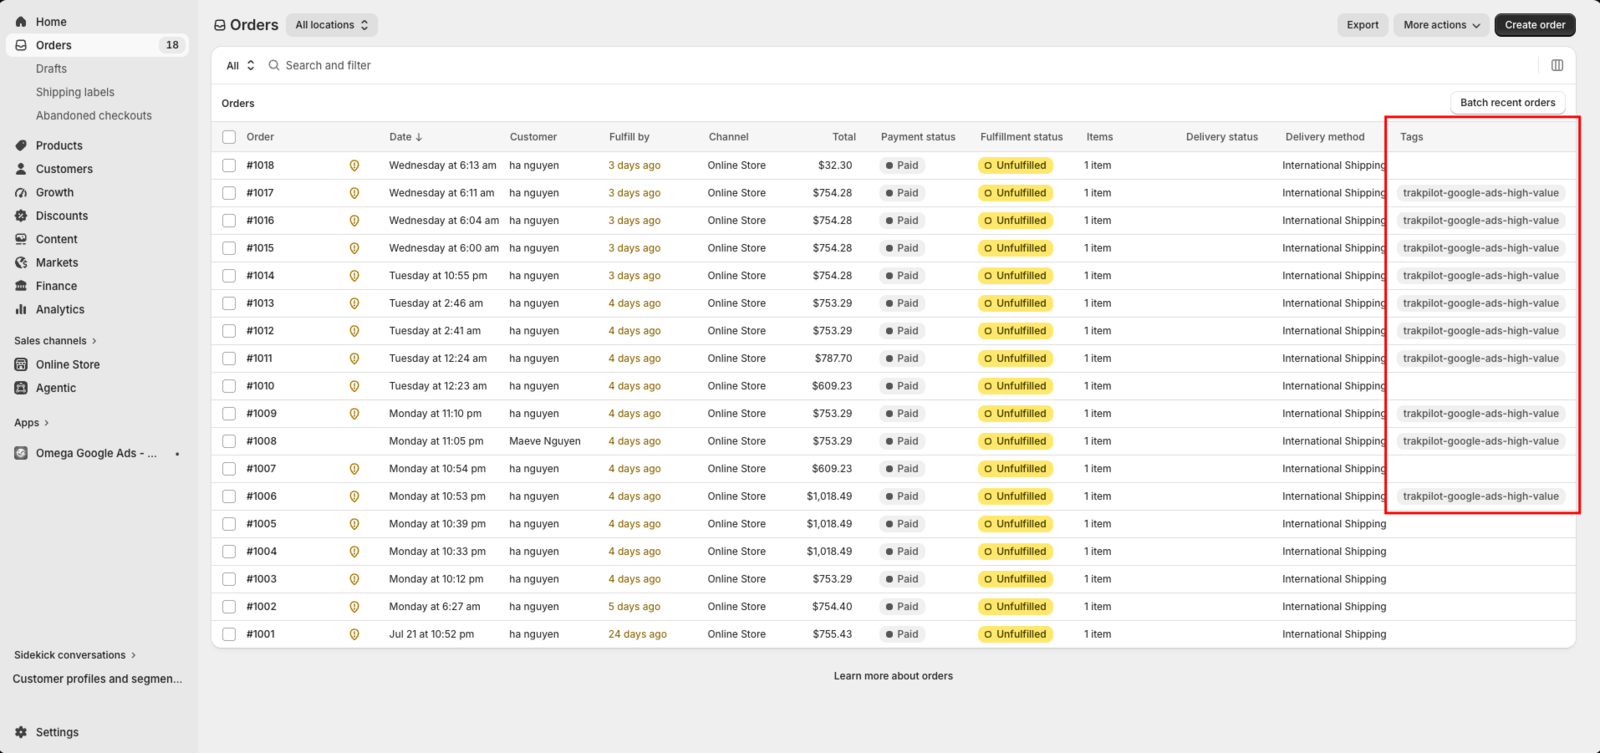Viewport: 1600px width, 753px height.
Task: Click the risk warning icon for order #1012
Action: pos(354,331)
